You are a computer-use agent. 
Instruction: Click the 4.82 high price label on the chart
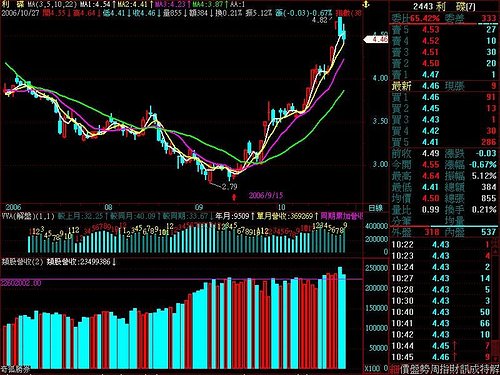320,20
